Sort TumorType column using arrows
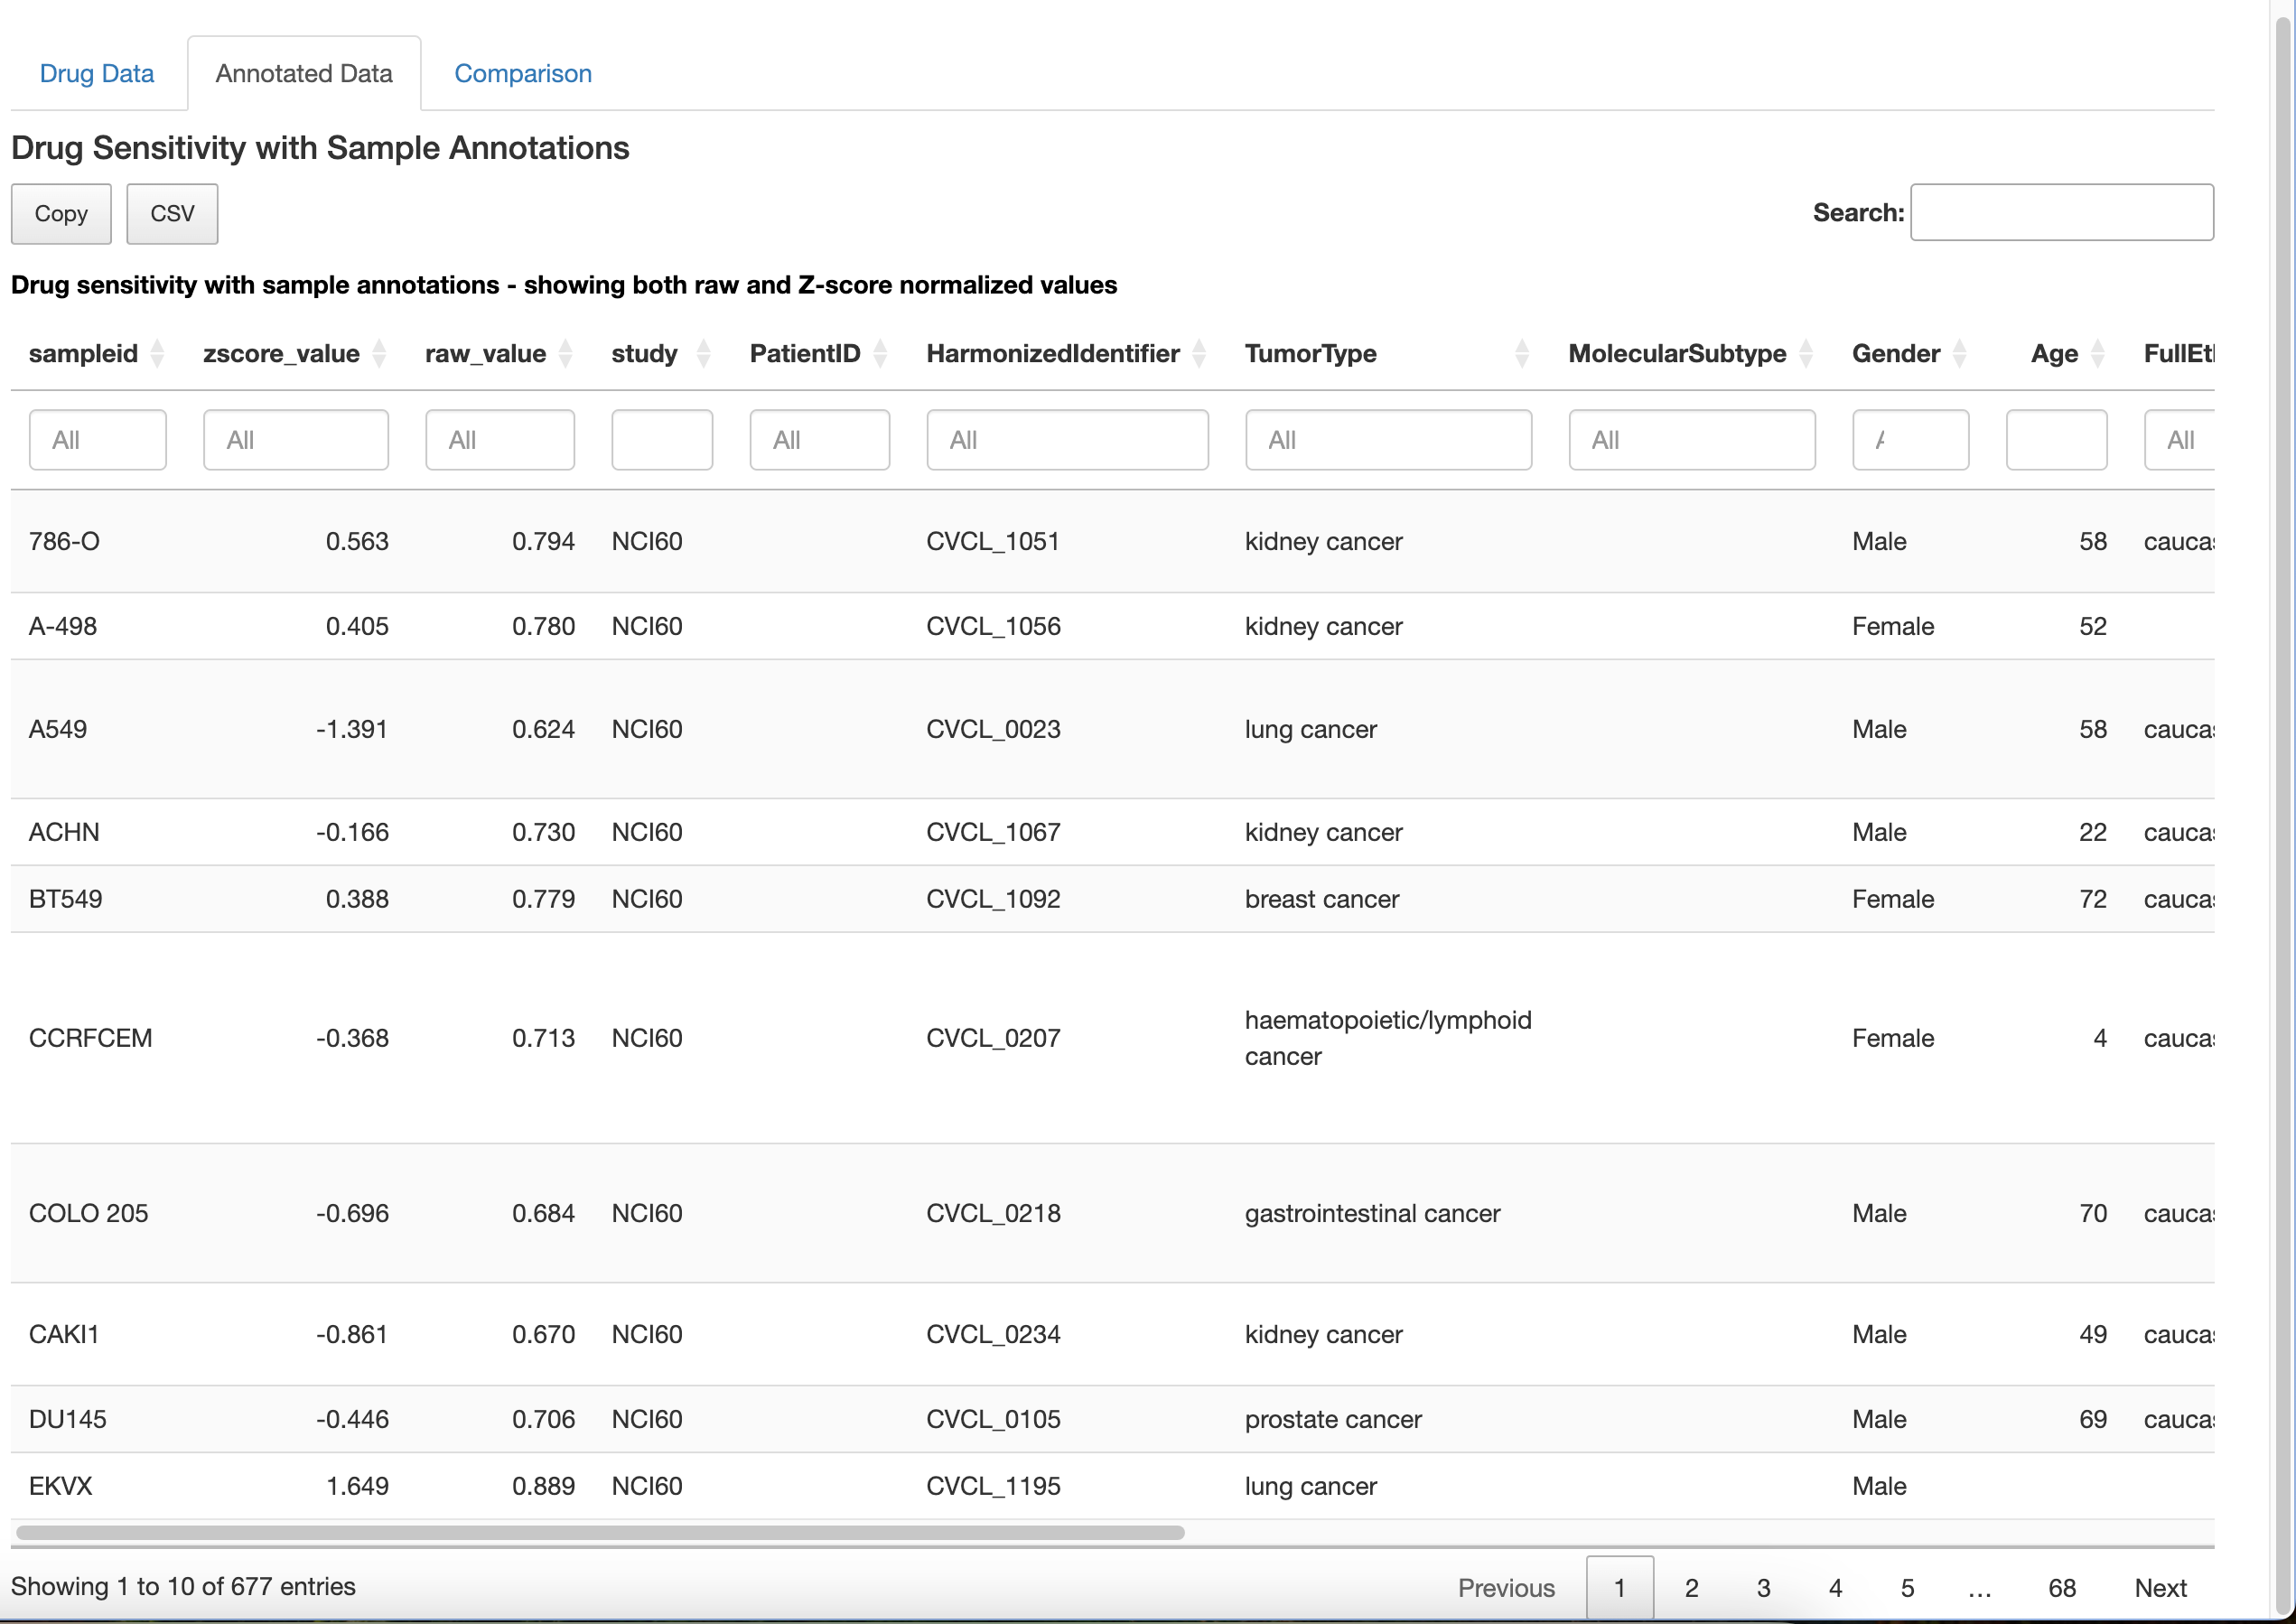Image resolution: width=2296 pixels, height=1624 pixels. pos(1522,353)
